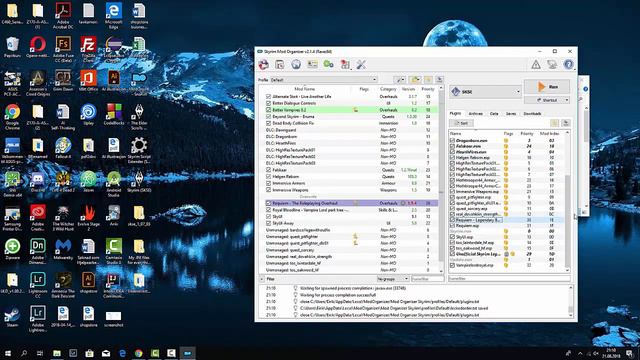Open Microsoft Edge desktop shortcut

[x=113, y=16]
